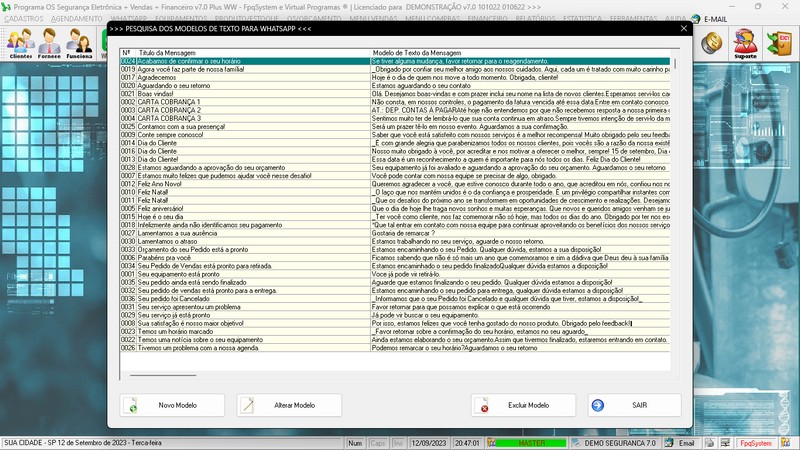Viewport: 800px width, 450px height.
Task: Click the FpqSystem link in status bar
Action: tap(756, 443)
